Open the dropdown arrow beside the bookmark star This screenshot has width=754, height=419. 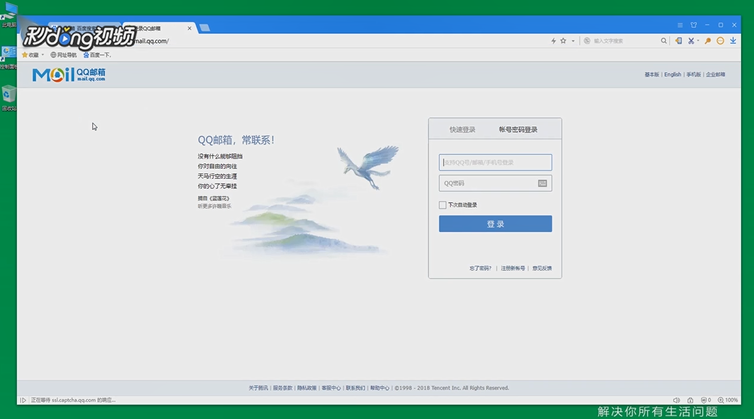[x=573, y=41]
